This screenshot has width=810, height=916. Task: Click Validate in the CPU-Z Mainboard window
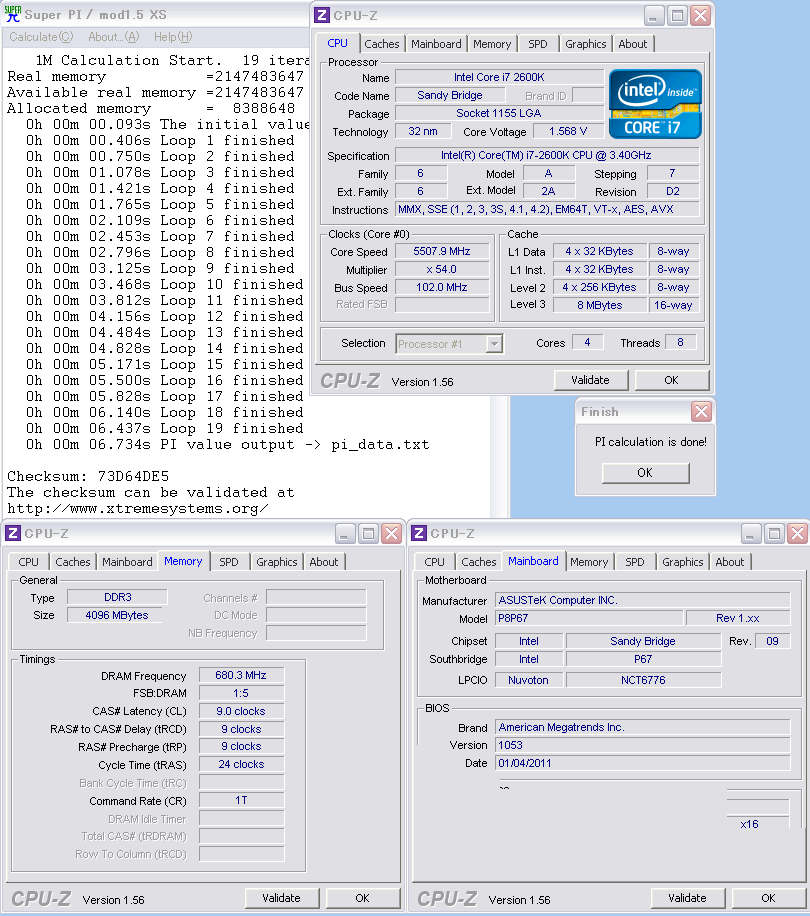tap(687, 898)
